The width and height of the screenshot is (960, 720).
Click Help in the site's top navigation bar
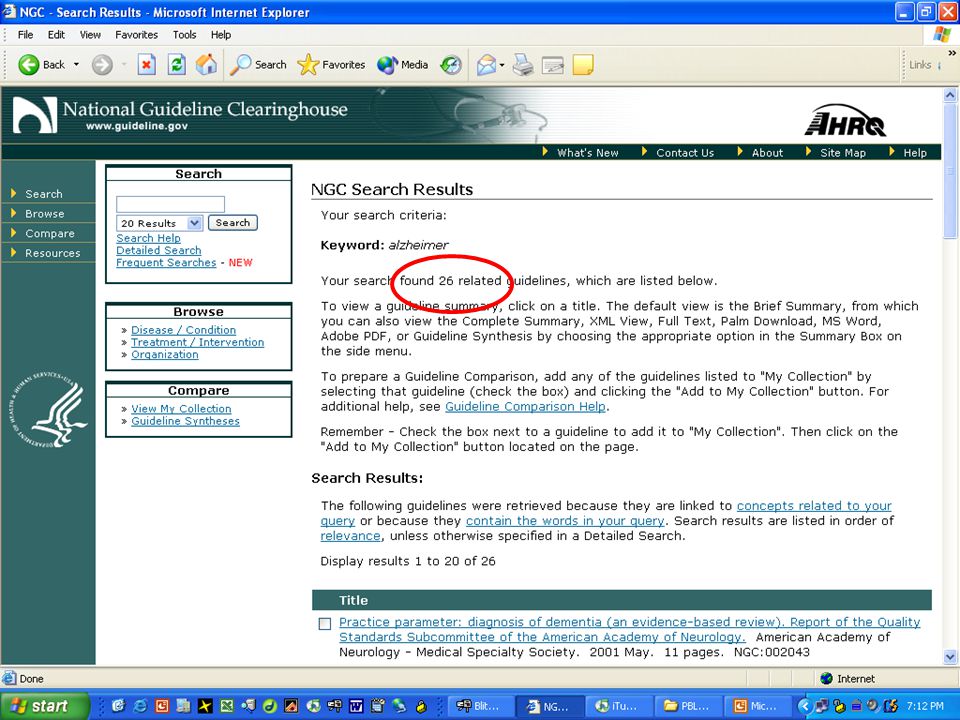pyautogui.click(x=915, y=153)
